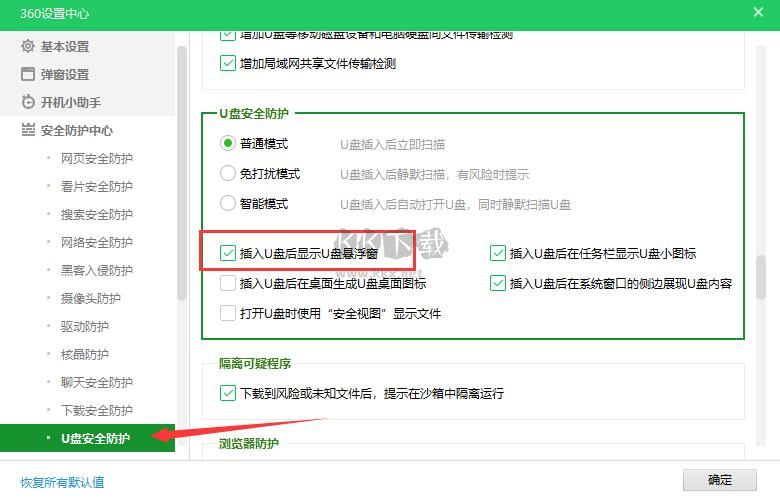Click the 开机小助手 clock icon
Image resolution: width=780 pixels, height=500 pixels.
(x=28, y=102)
